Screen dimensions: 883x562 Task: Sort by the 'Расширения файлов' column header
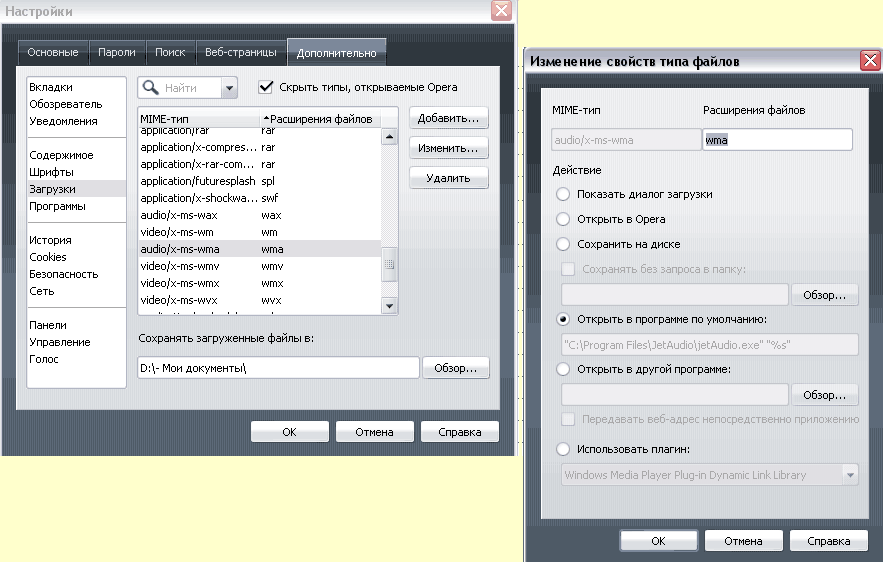pos(320,119)
